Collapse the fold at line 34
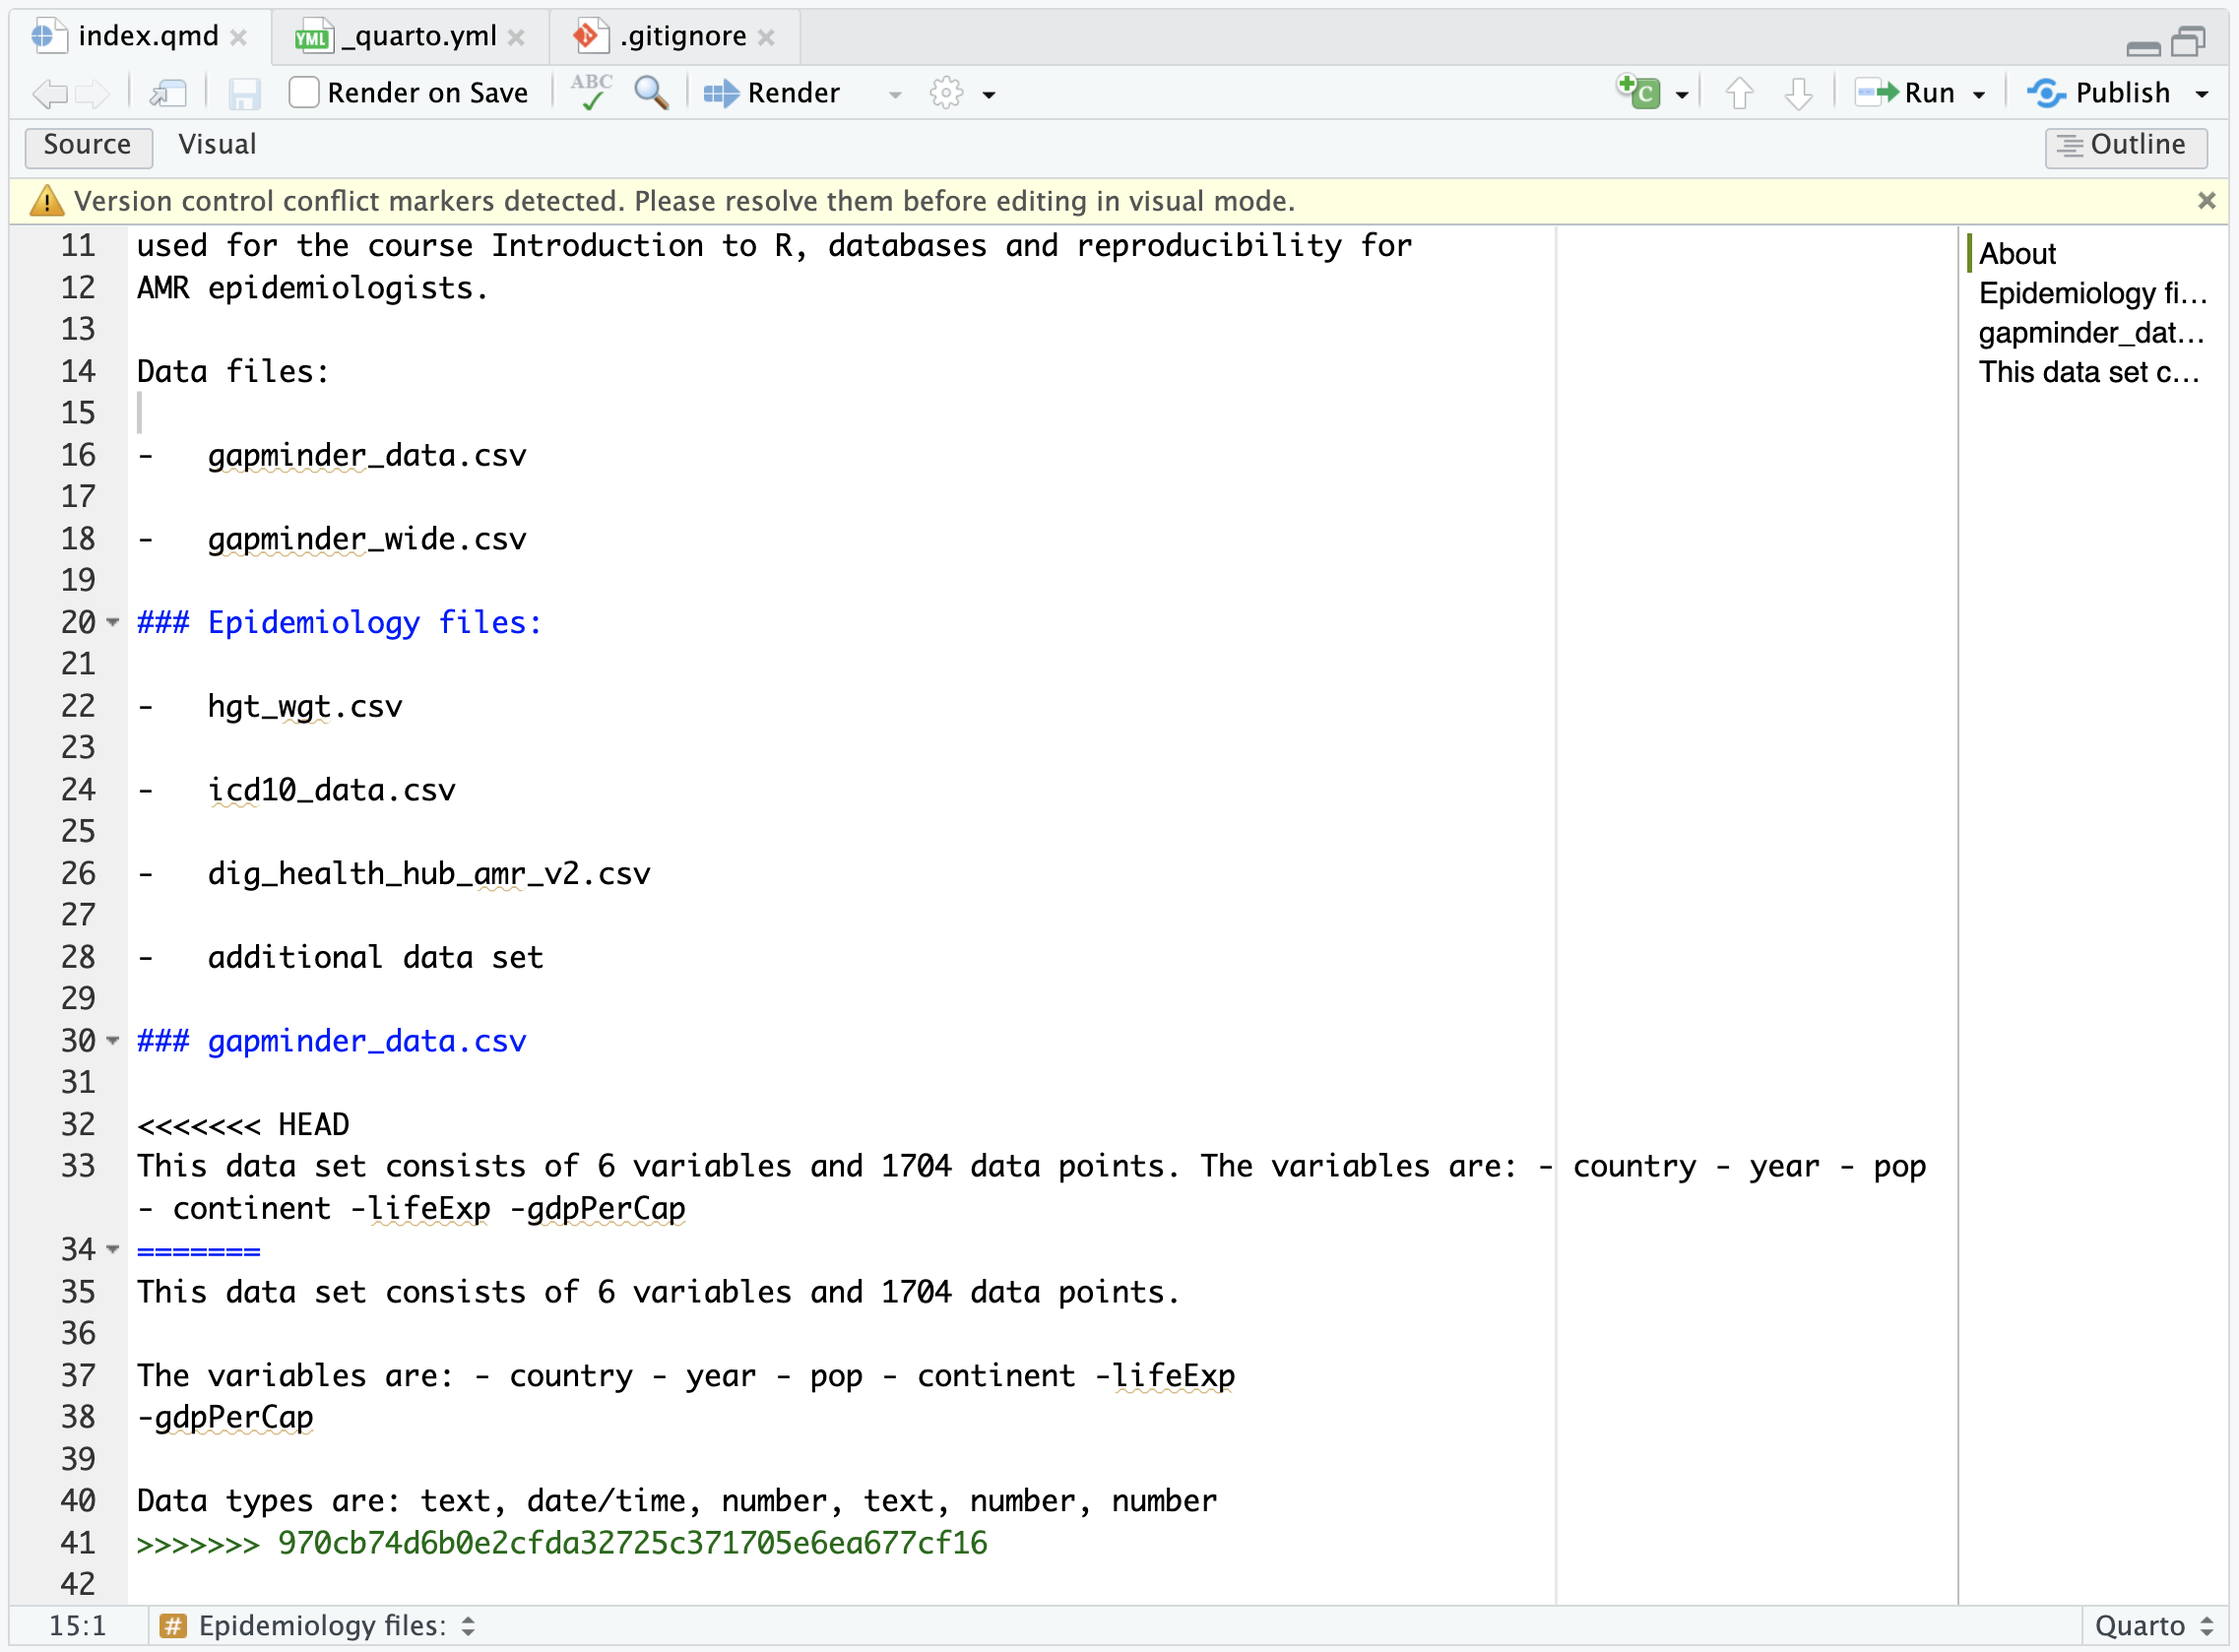 click(113, 1250)
